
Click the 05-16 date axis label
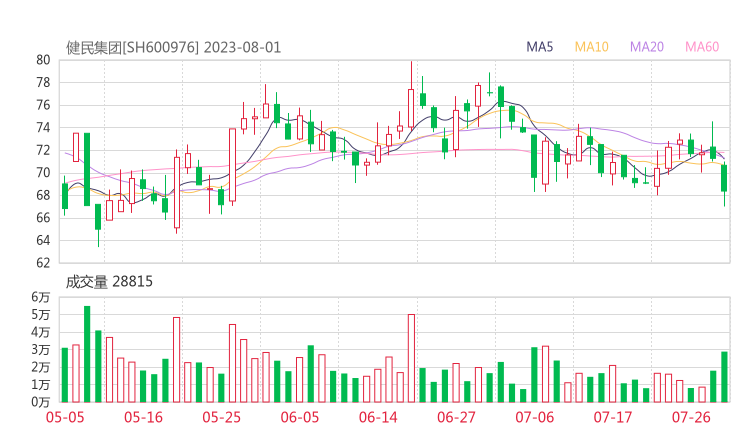(143, 417)
